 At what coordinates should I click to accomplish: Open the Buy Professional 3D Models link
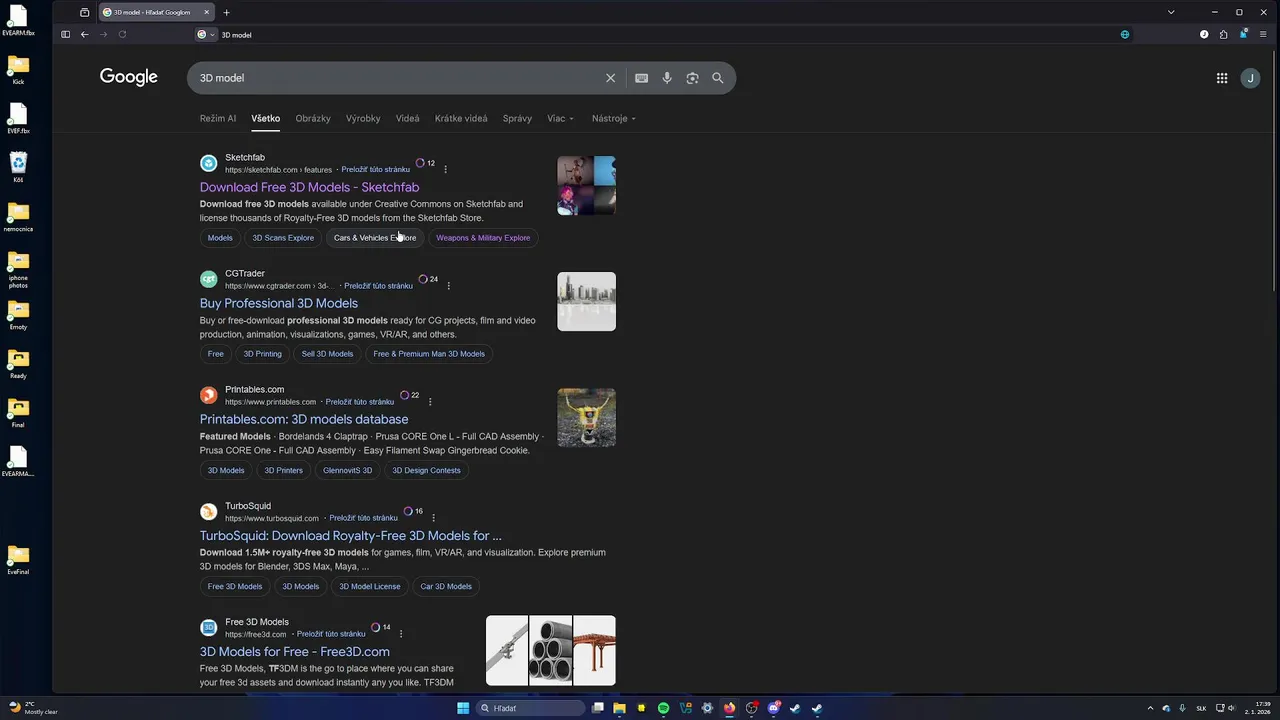point(279,303)
